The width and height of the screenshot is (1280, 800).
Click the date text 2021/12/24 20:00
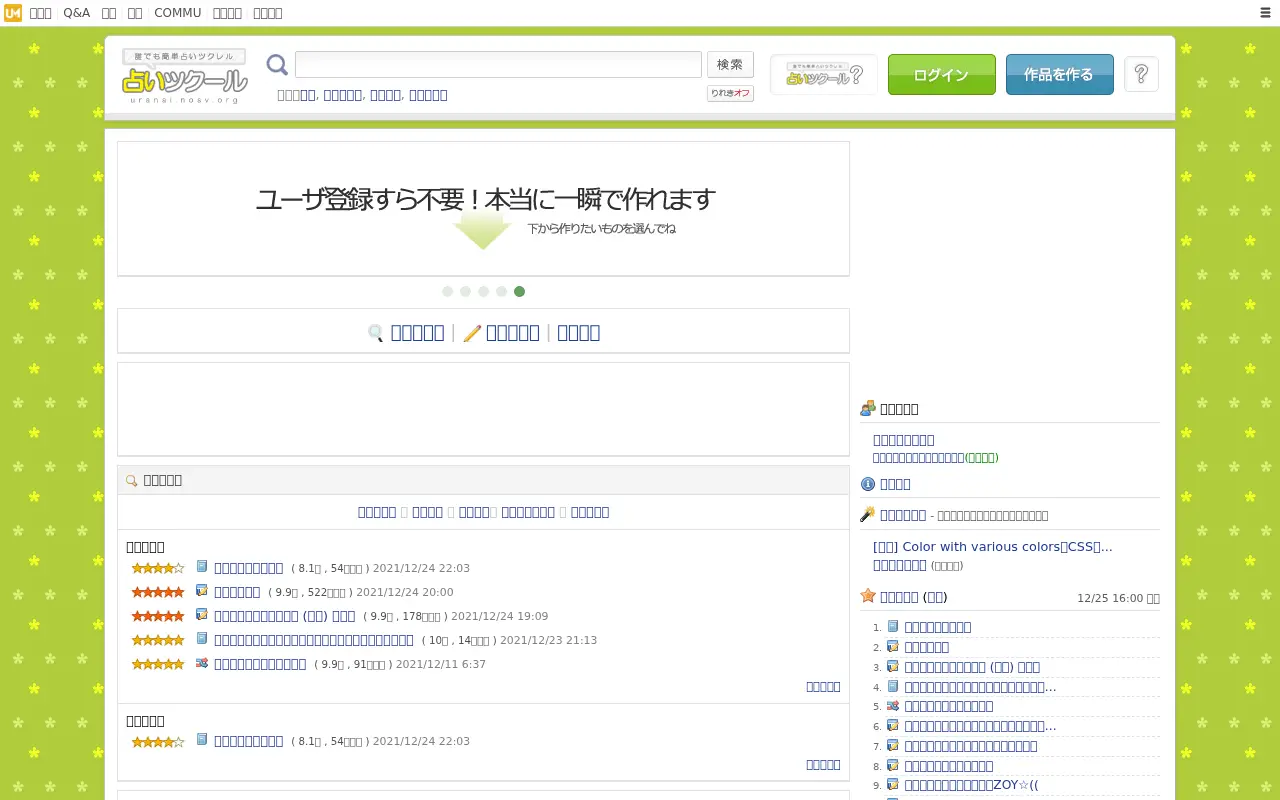[405, 592]
